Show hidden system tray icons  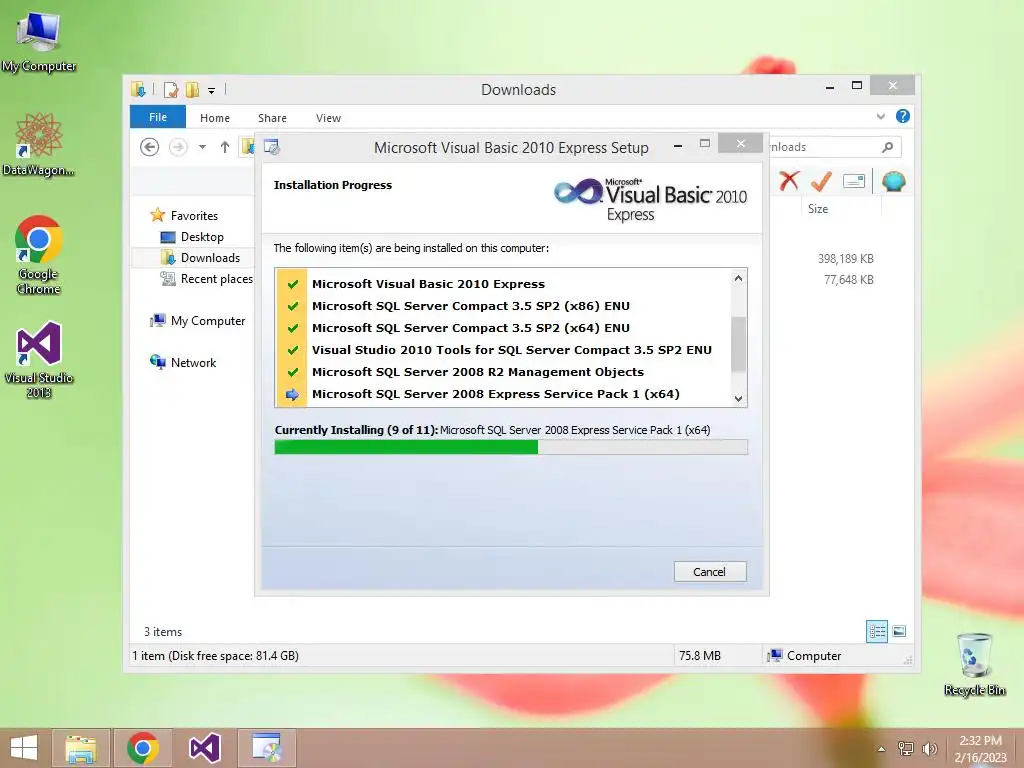tap(881, 748)
